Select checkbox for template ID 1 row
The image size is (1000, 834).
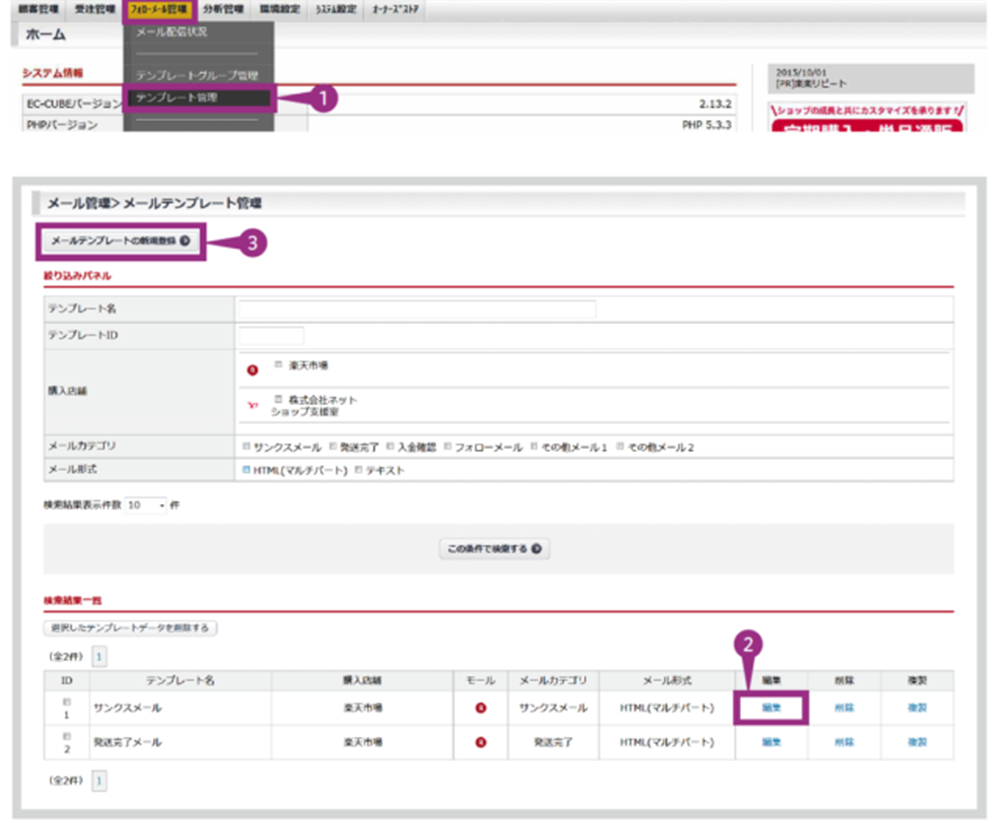point(67,702)
